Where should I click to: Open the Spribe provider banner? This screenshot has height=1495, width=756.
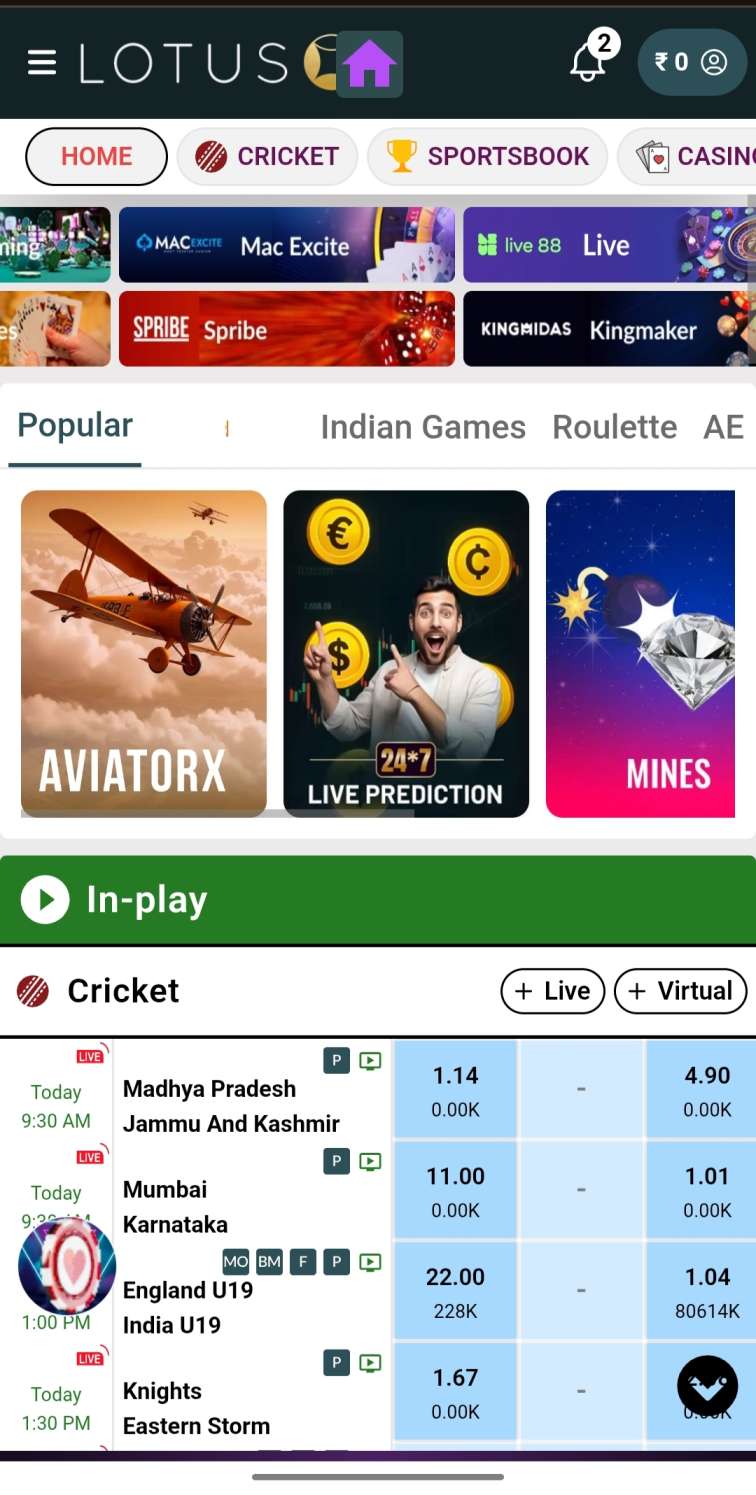point(287,329)
